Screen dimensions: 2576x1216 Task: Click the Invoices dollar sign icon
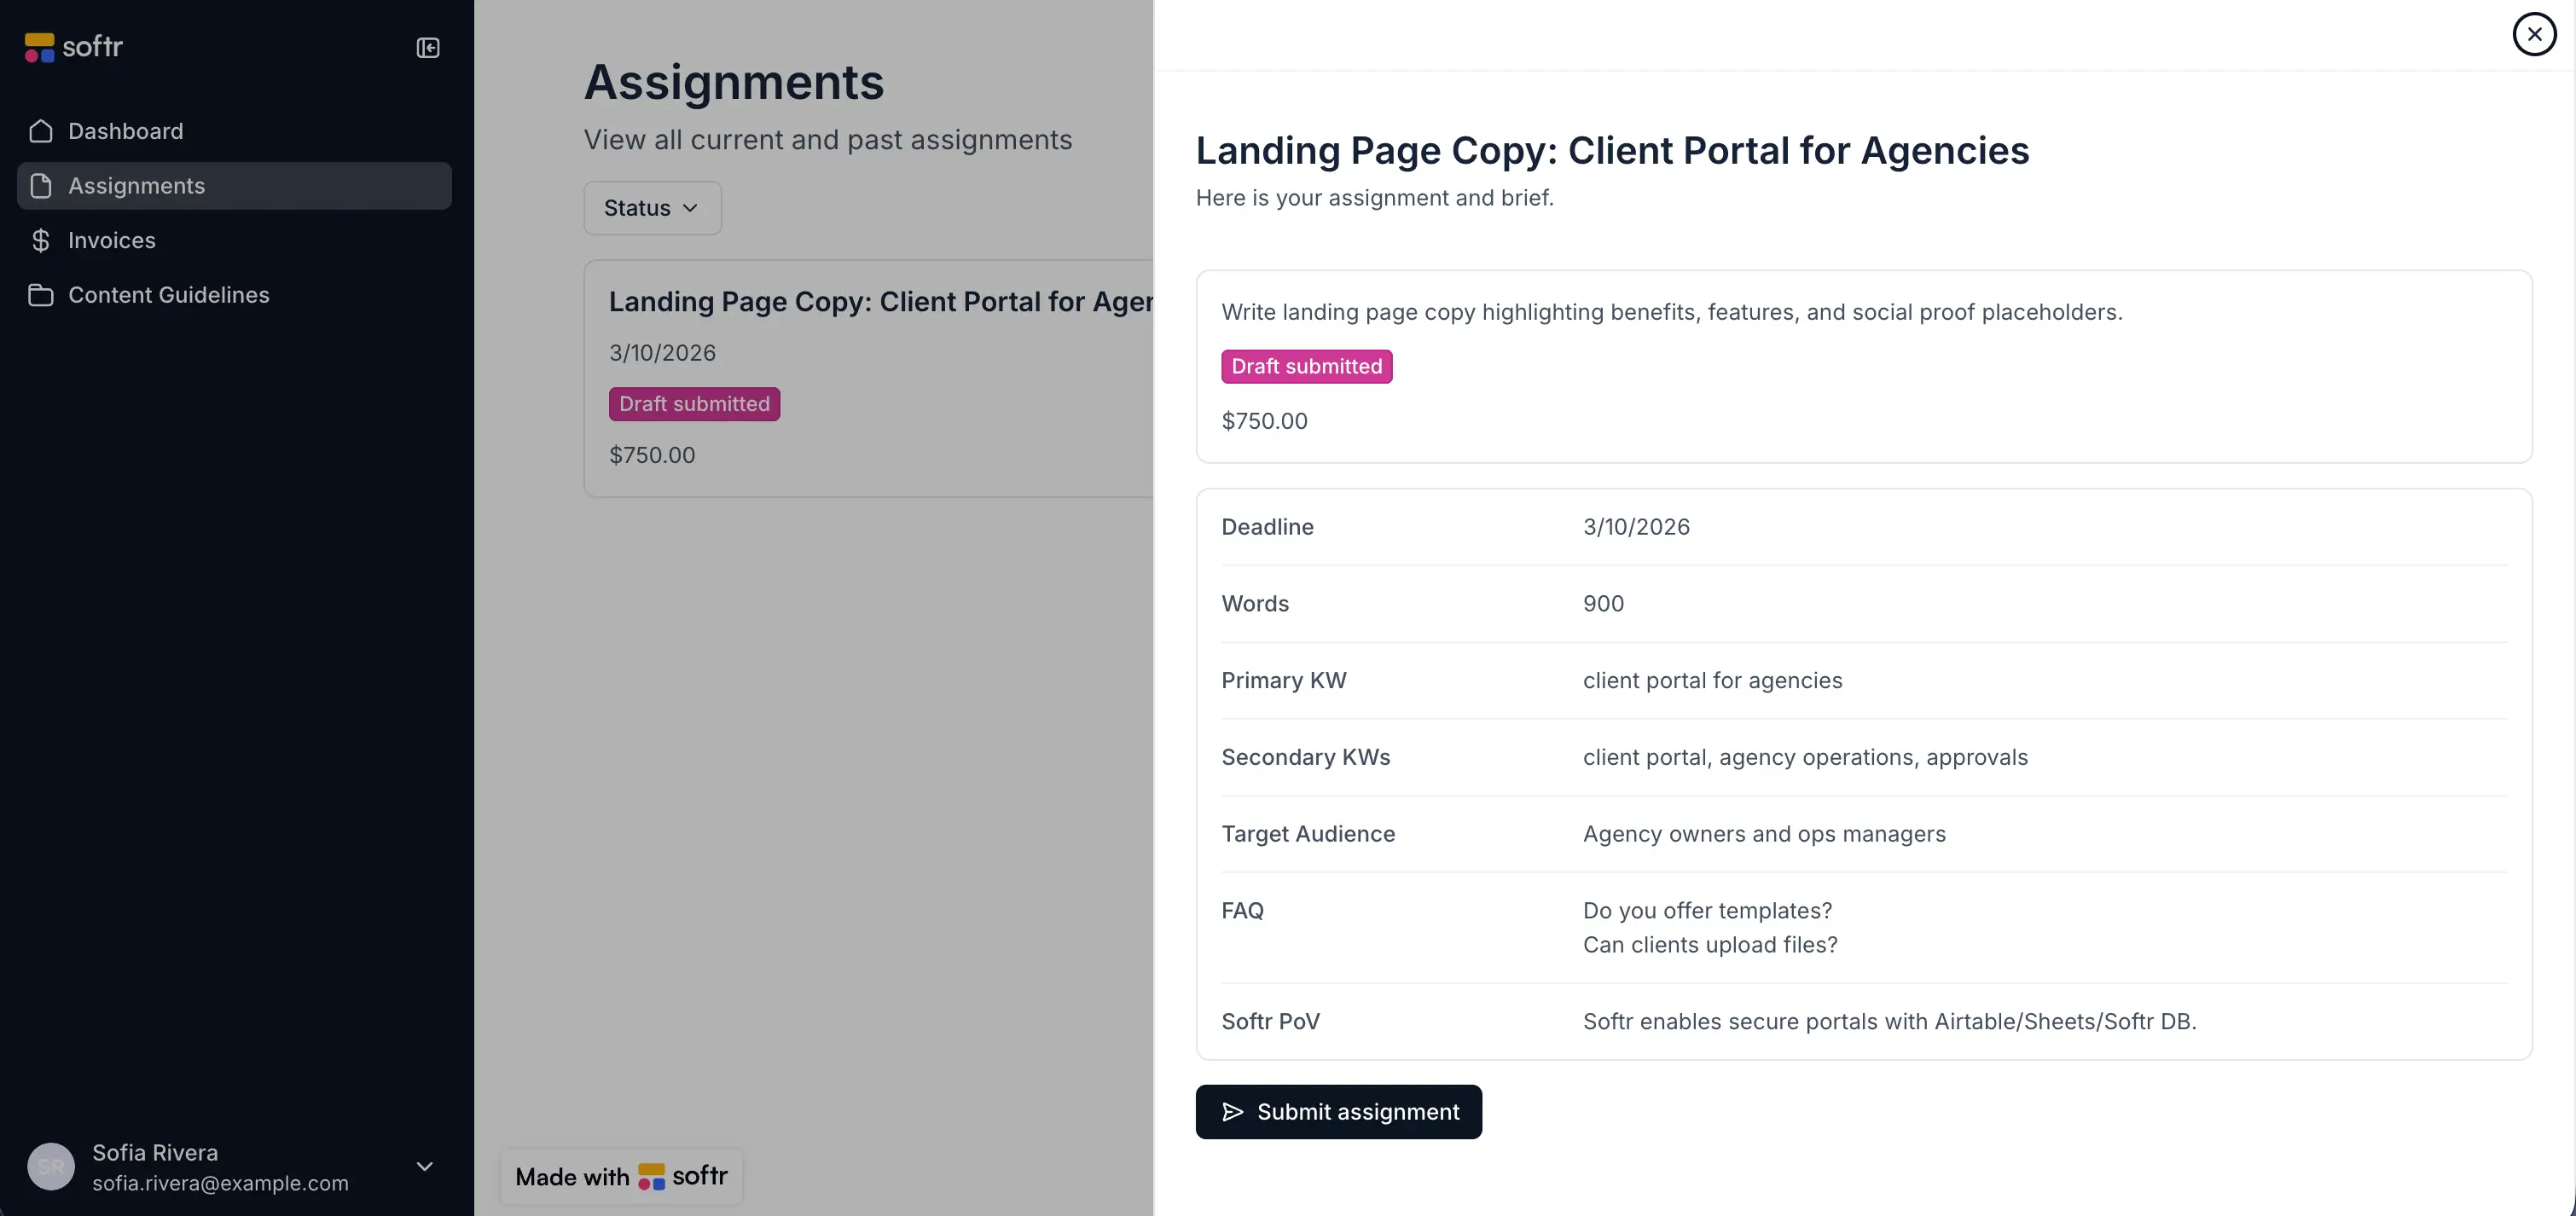coord(41,240)
